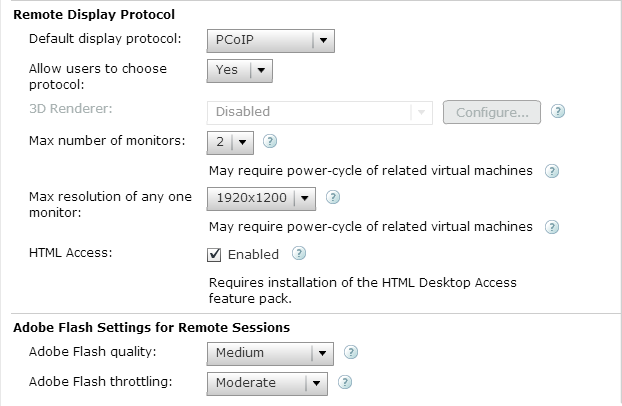The image size is (622, 406).
Task: Click the disabled 3D Renderer dropdown
Action: [320, 112]
